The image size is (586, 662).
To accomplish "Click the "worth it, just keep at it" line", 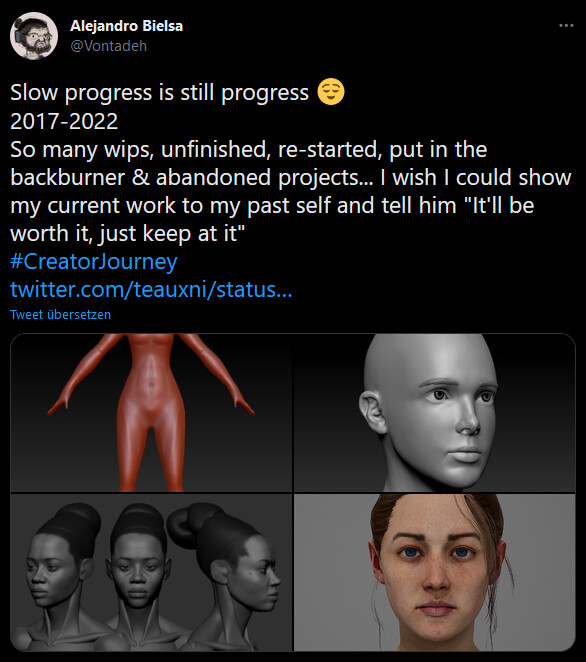I will [x=128, y=233].
